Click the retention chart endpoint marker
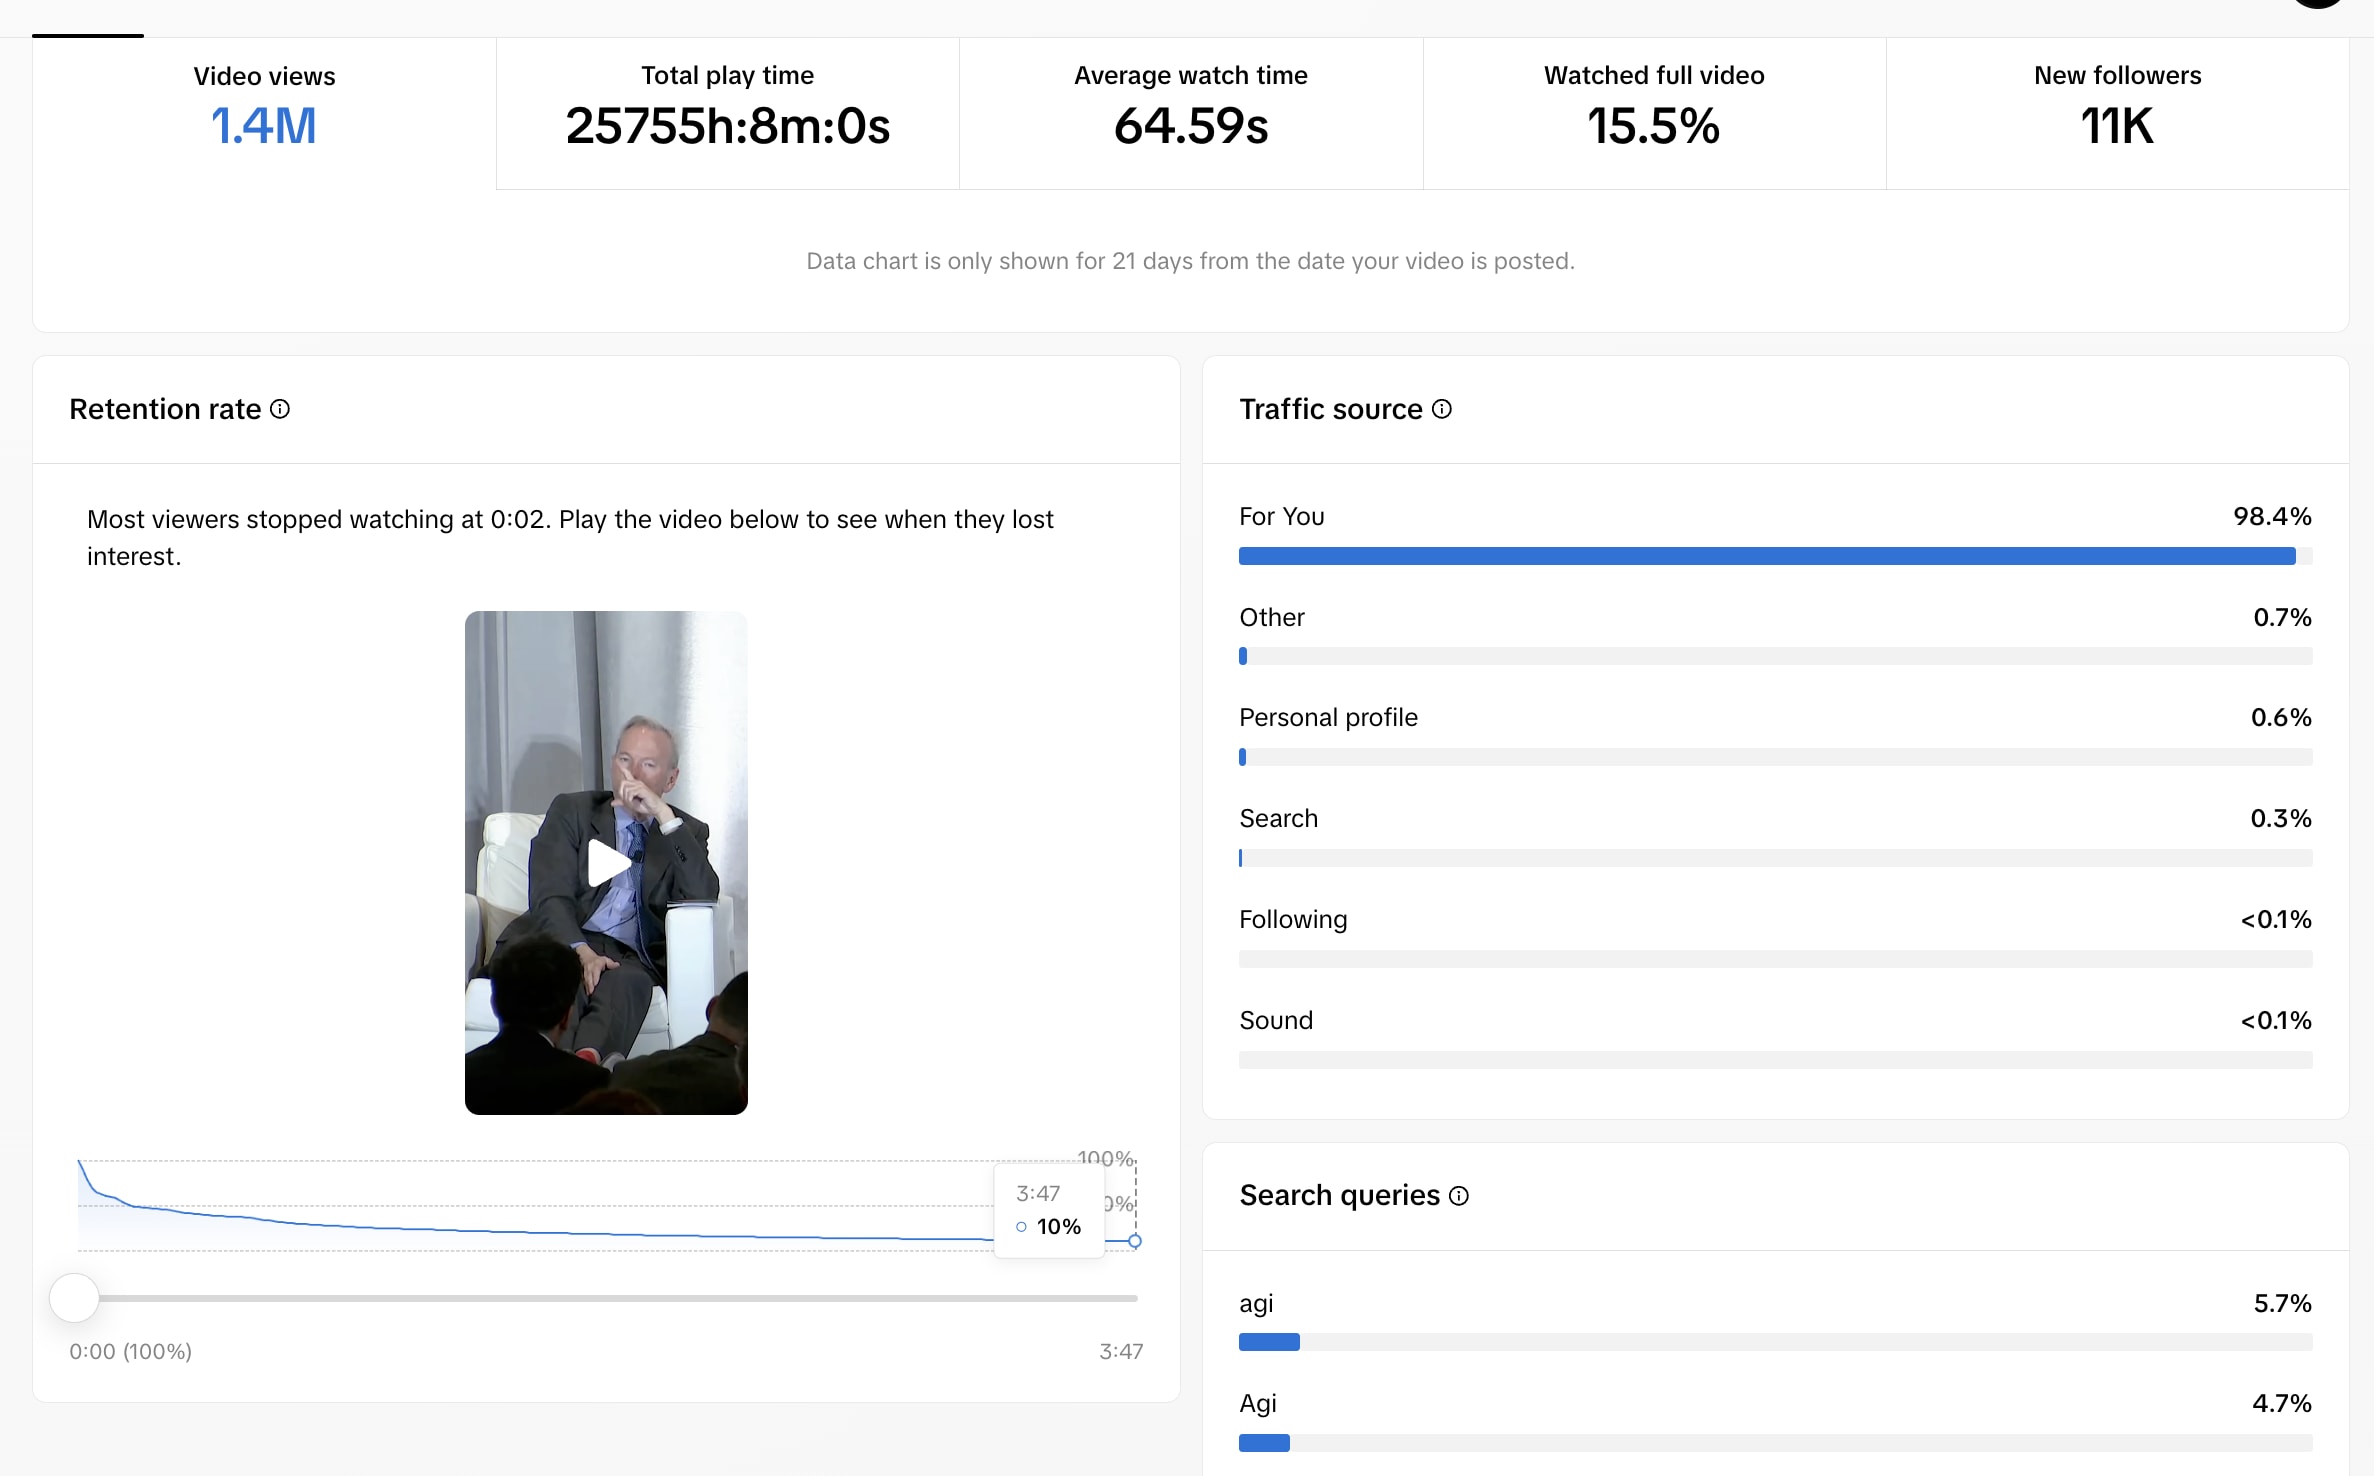The image size is (2374, 1476). pos(1134,1241)
